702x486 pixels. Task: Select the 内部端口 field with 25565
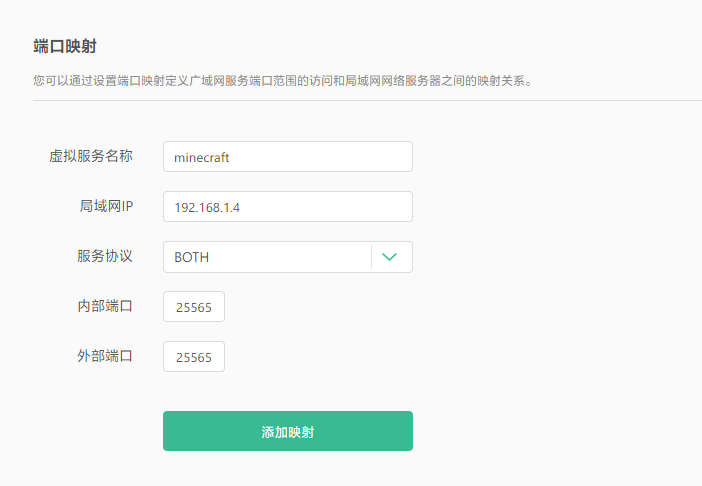pyautogui.click(x=194, y=307)
